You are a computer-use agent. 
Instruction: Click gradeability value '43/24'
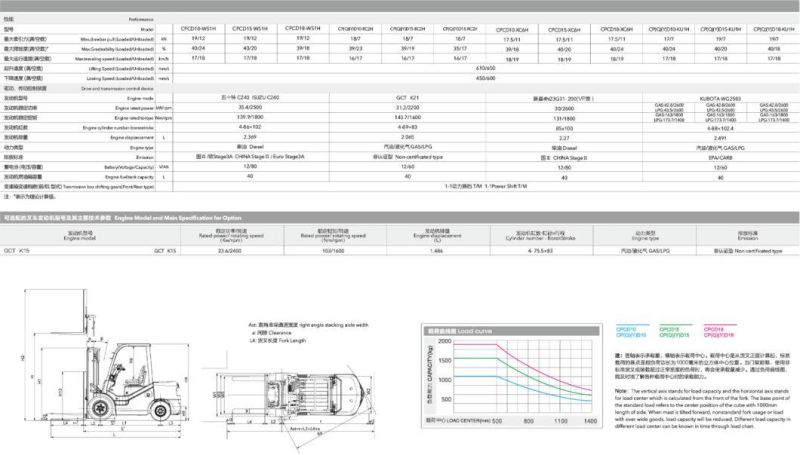pos(198,48)
